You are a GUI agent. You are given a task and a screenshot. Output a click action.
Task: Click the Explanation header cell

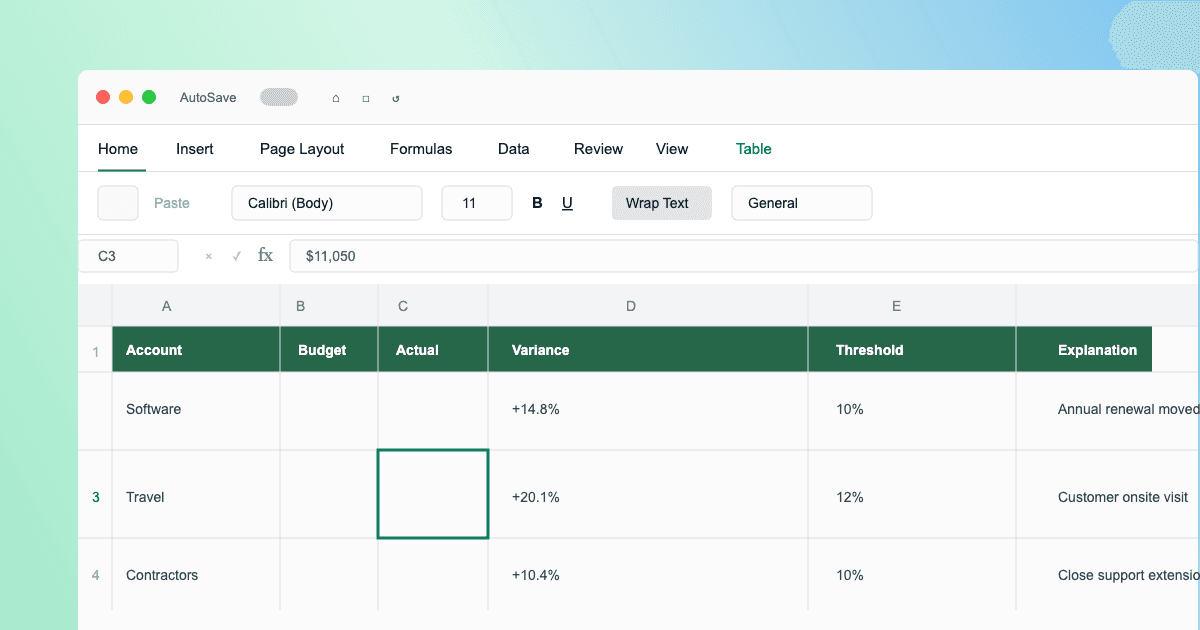click(1084, 350)
